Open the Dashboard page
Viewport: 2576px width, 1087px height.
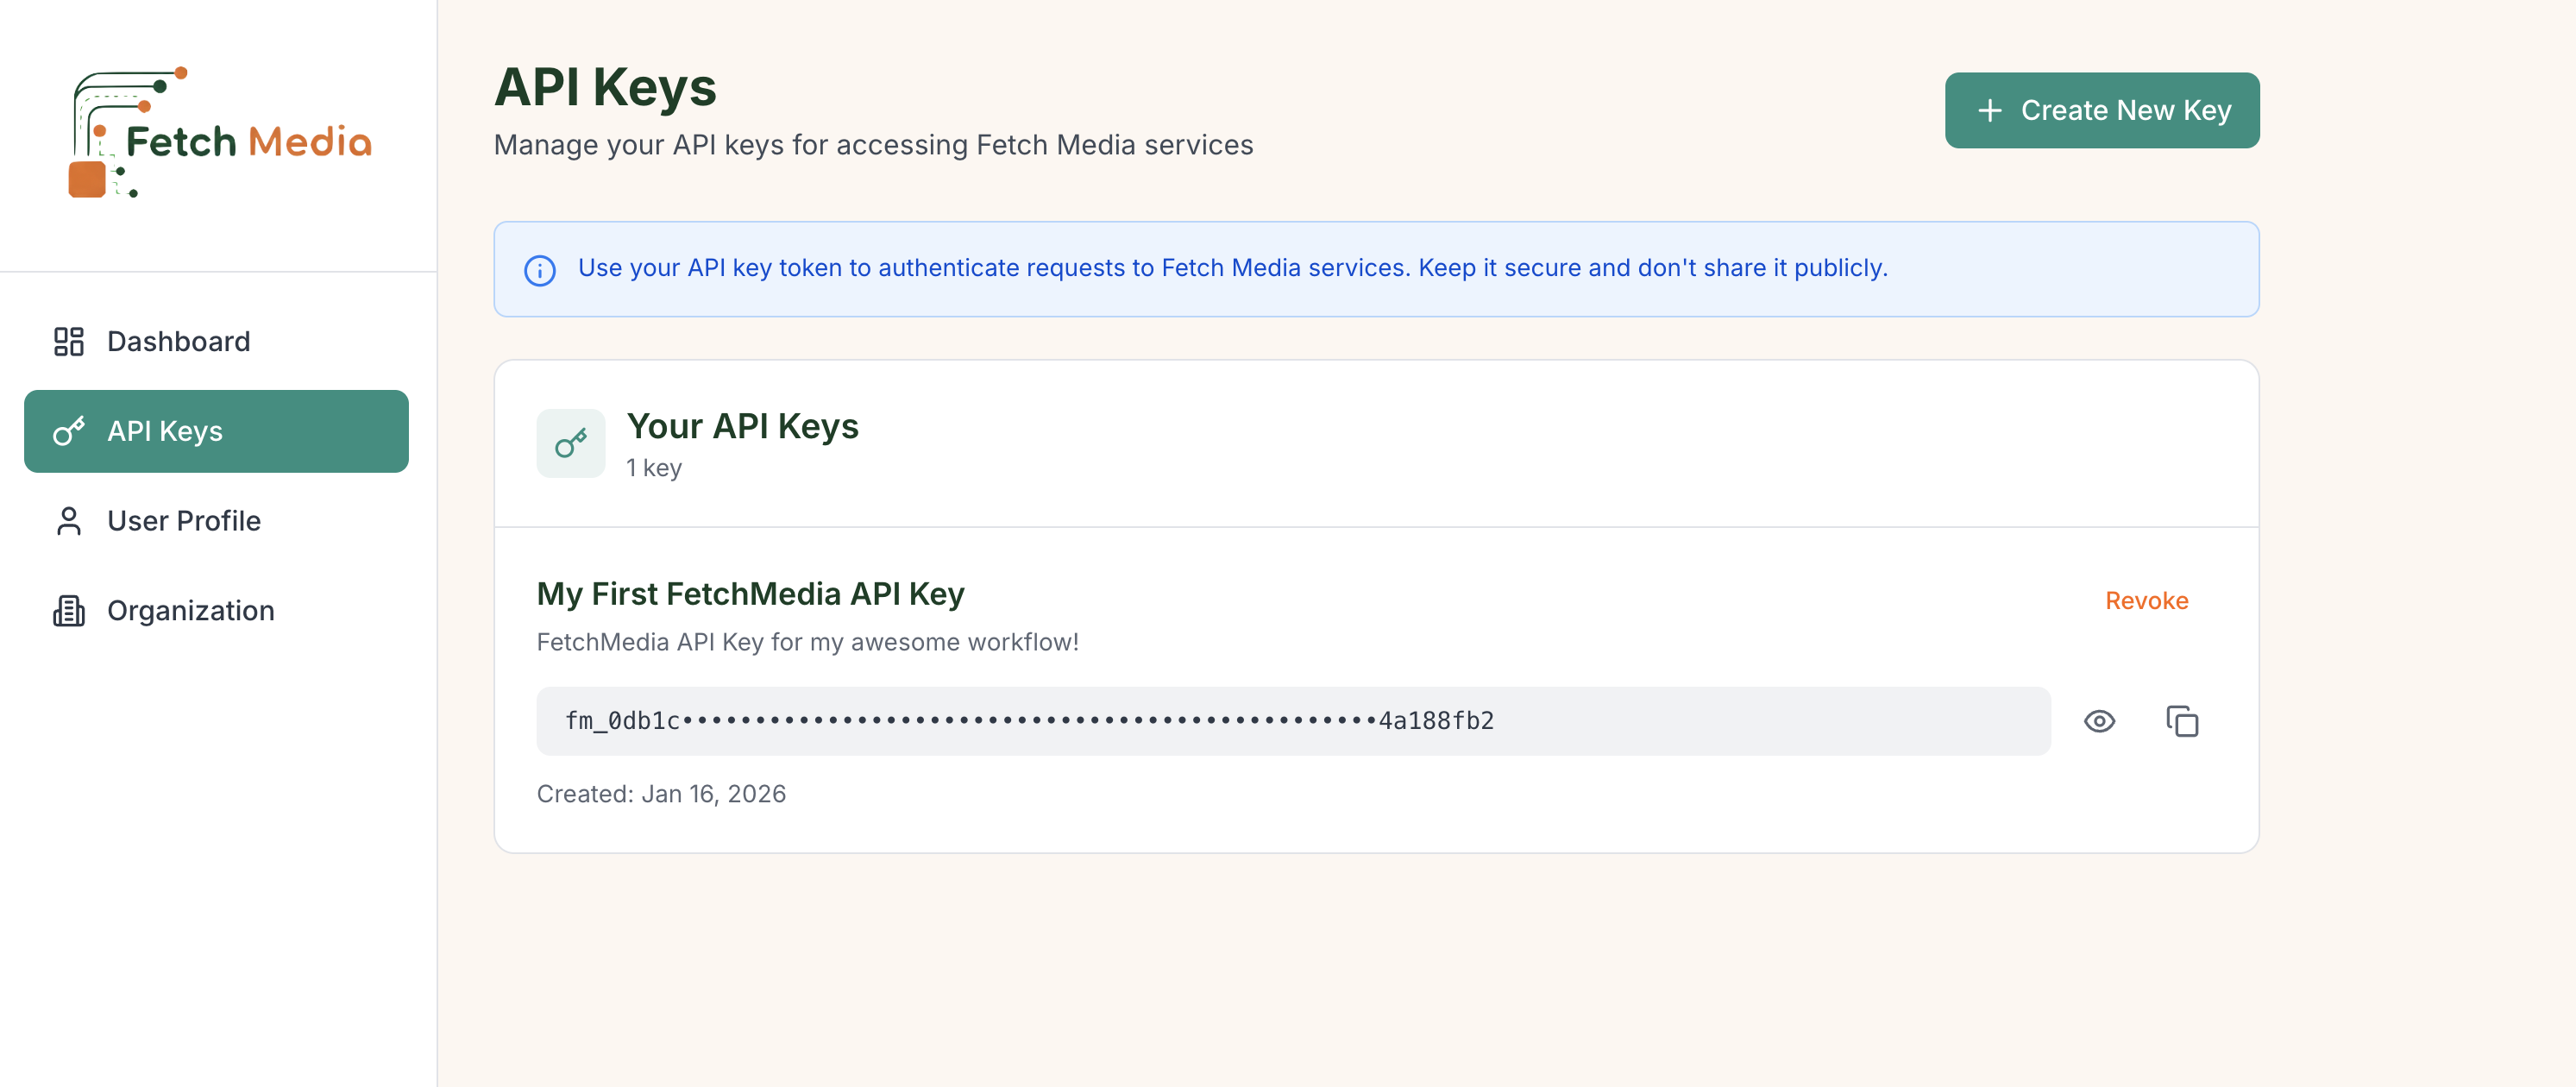178,342
